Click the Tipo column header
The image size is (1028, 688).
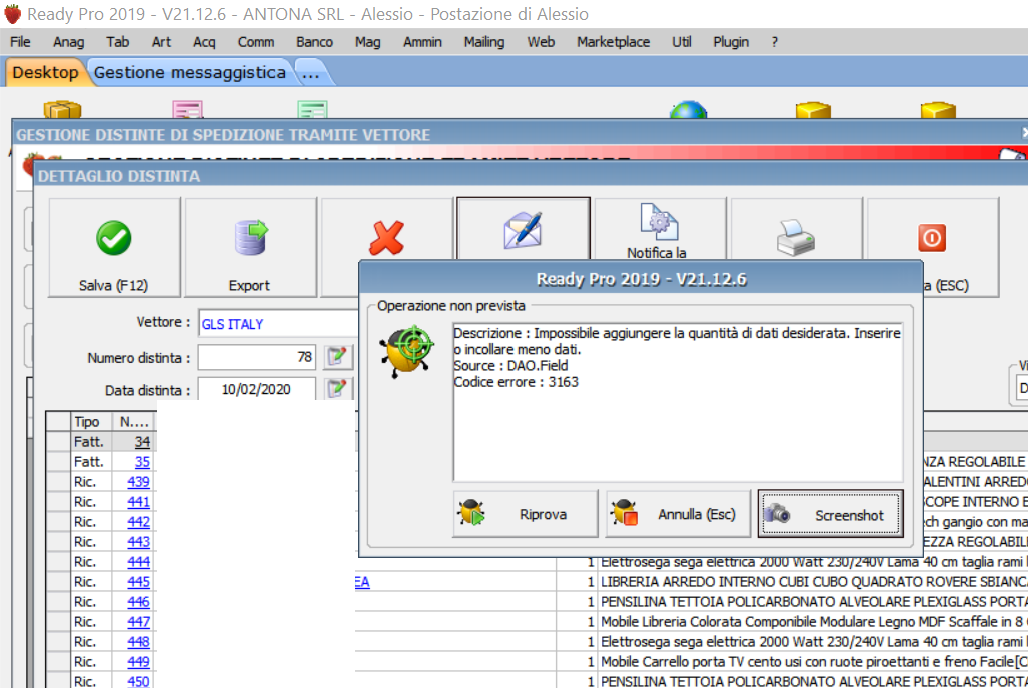coord(91,422)
